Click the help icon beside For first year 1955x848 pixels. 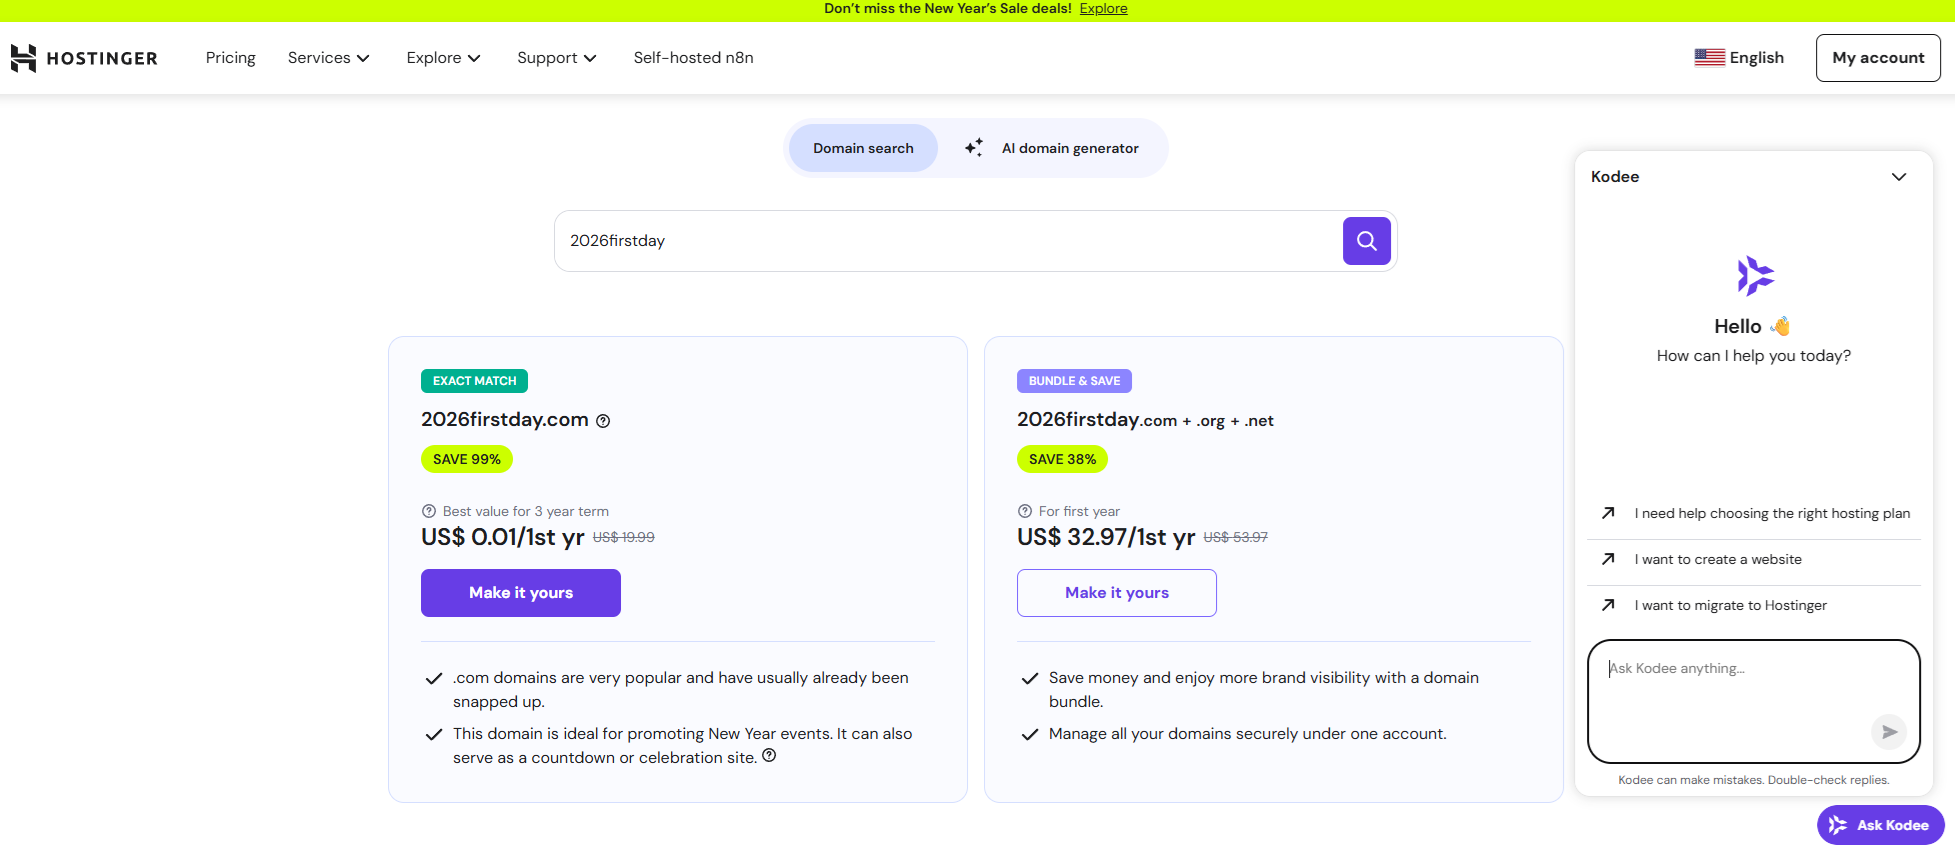(1025, 511)
